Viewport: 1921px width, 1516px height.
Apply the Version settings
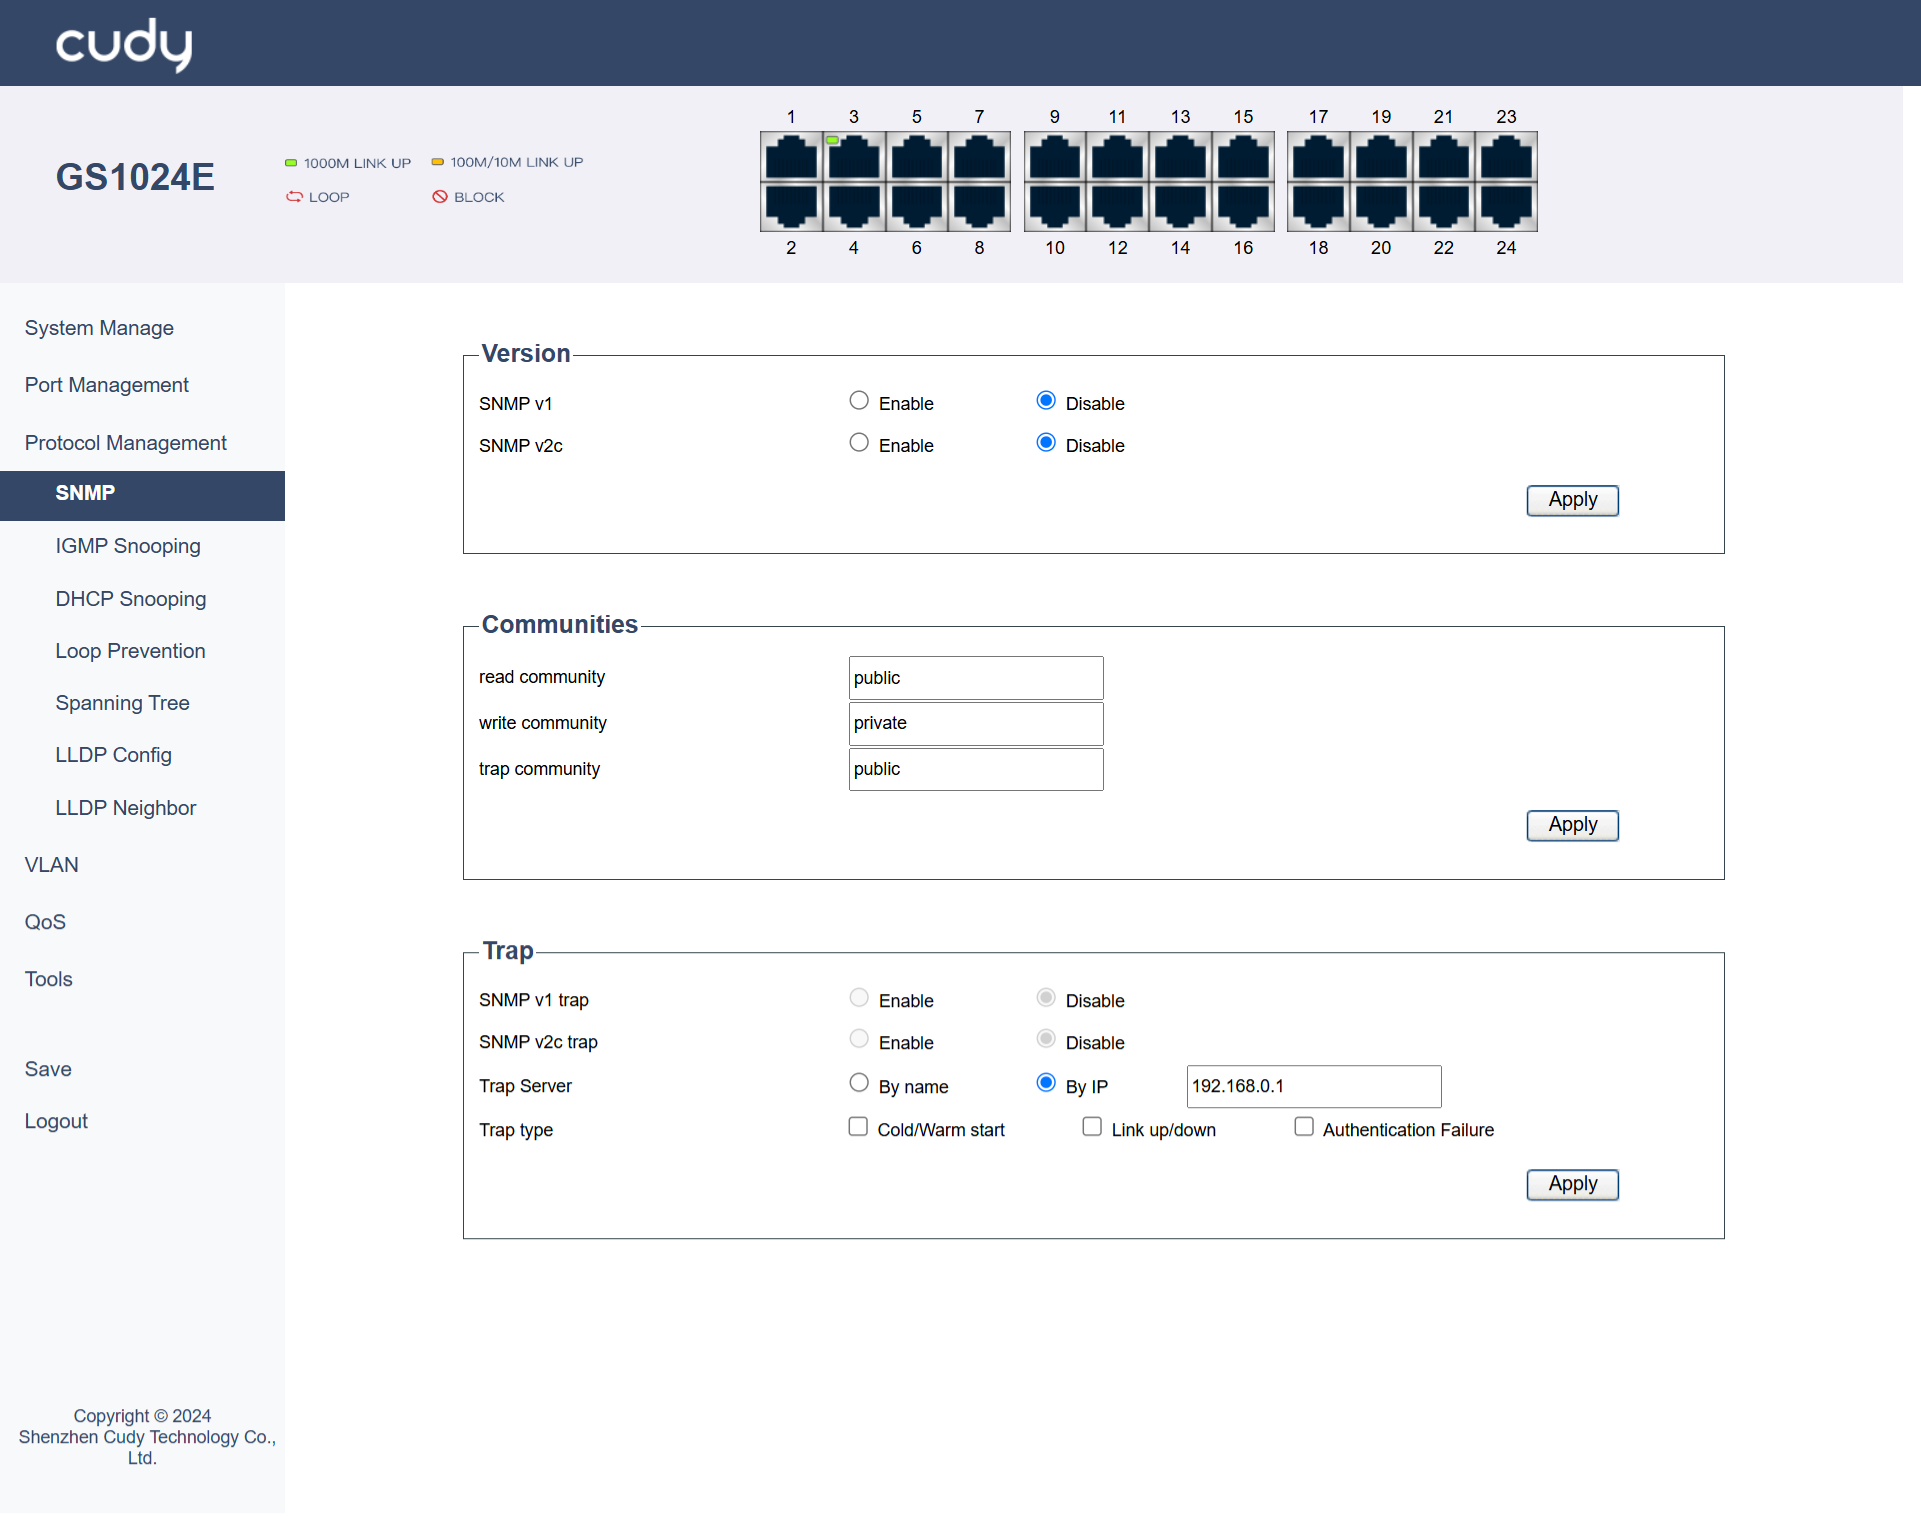1572,500
